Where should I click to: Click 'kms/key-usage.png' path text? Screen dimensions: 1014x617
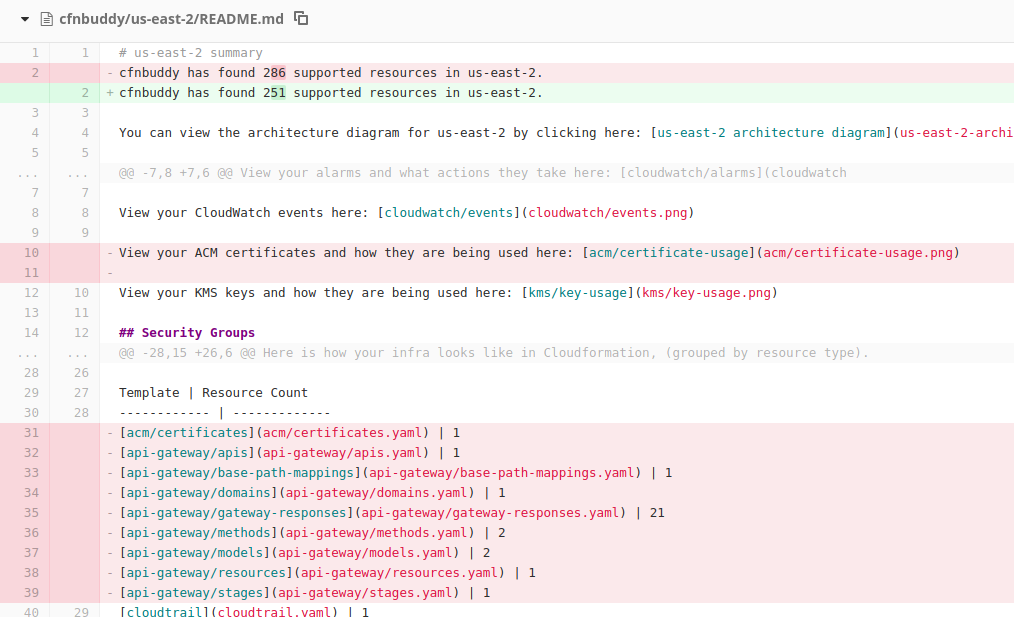pos(707,294)
